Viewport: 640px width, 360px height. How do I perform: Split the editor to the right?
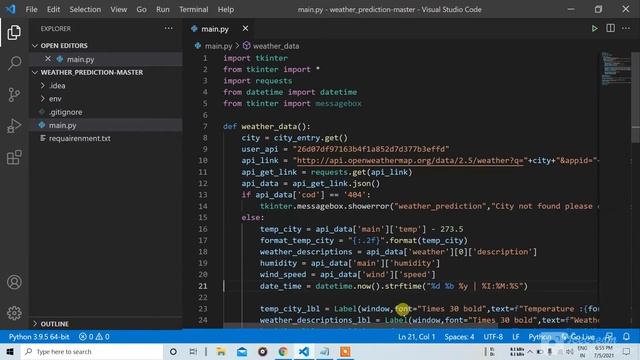coord(610,29)
